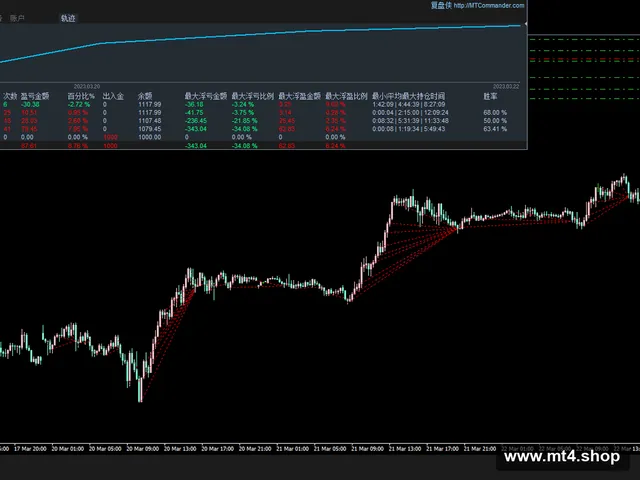Select the -2.72 % percentage cell
Viewport: 640px width, 480px height.
pyautogui.click(x=78, y=104)
